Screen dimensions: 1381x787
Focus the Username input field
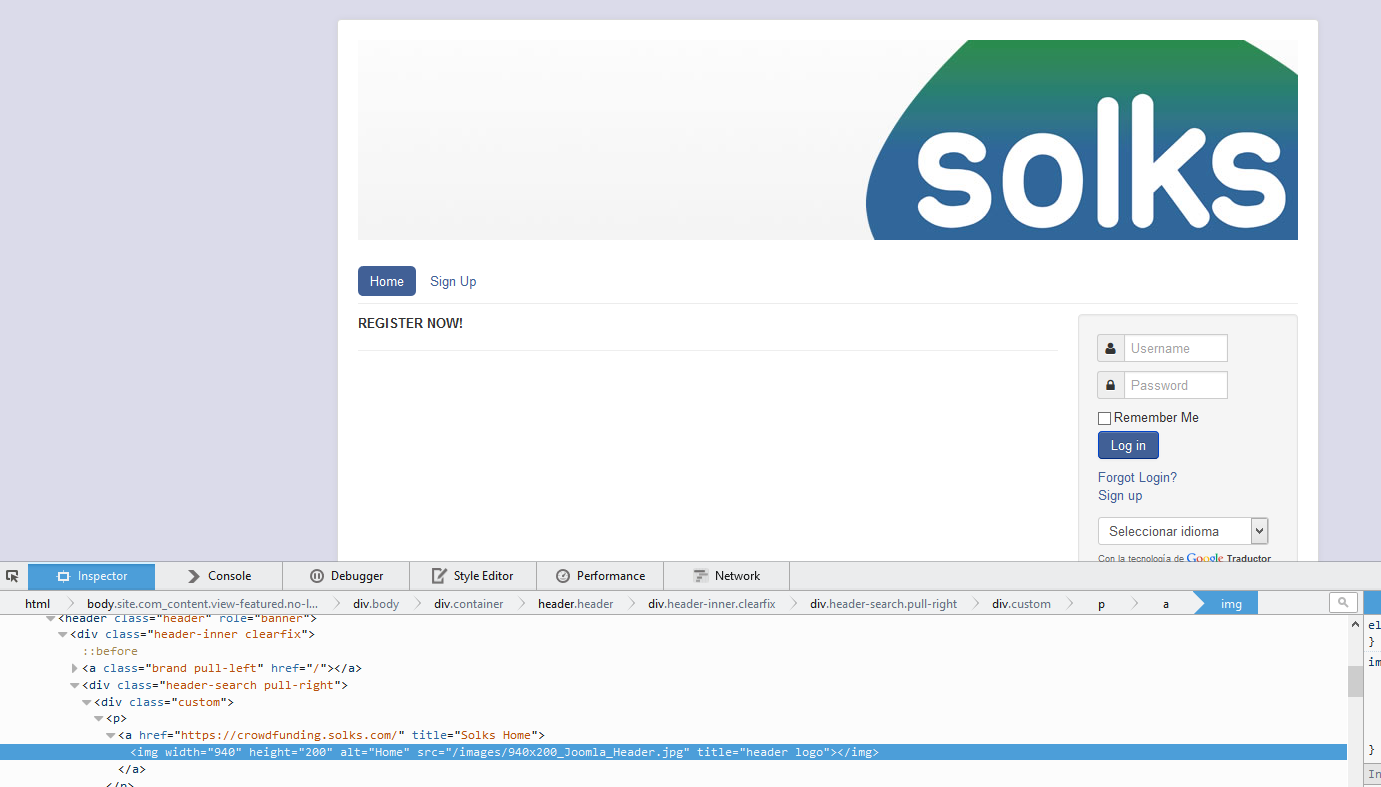(1176, 348)
